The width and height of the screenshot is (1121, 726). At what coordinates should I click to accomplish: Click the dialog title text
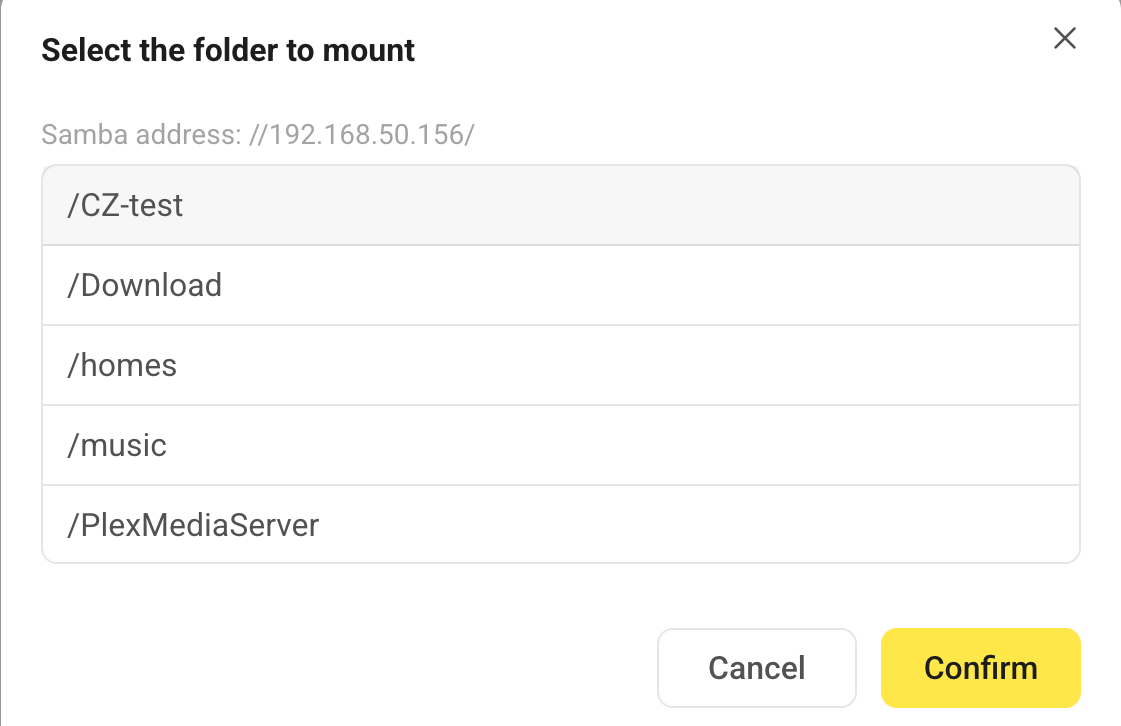click(x=228, y=50)
